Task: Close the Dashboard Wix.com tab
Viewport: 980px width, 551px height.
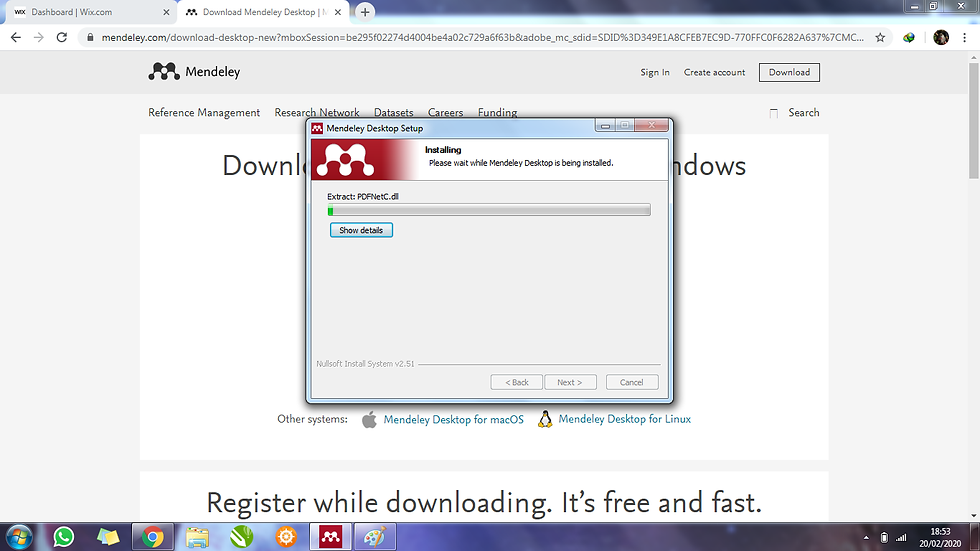Action: (166, 12)
